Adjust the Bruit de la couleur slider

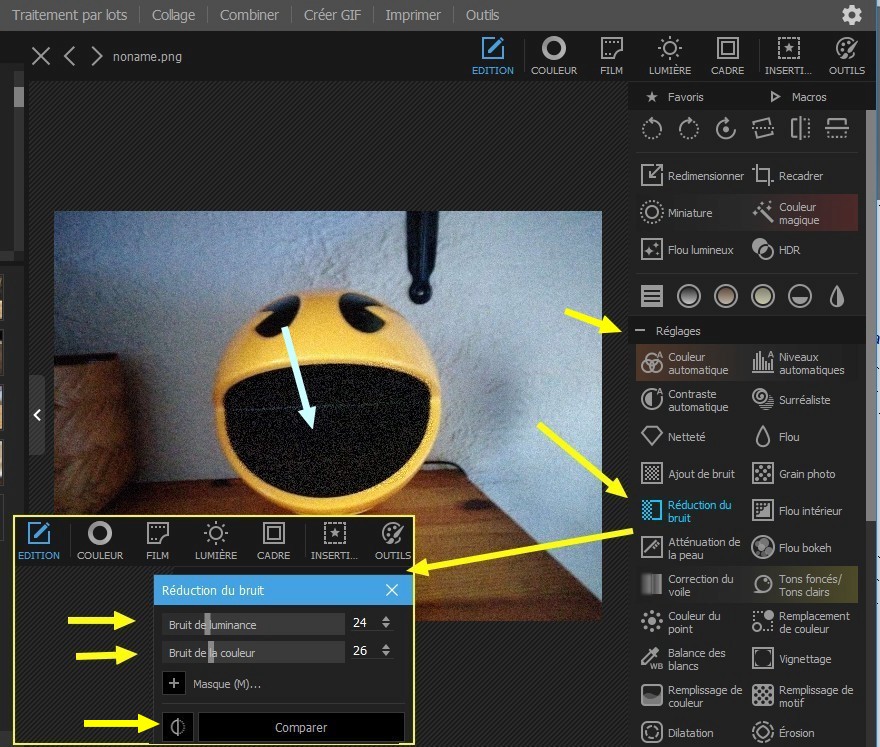tap(254, 652)
